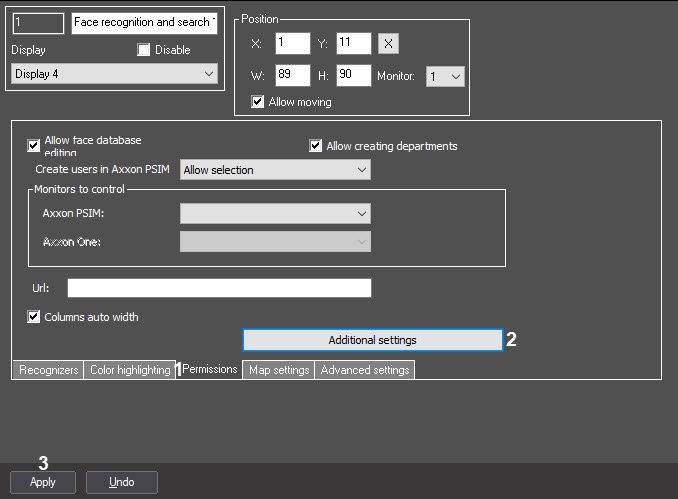Click the Undo button
Viewport: 678px width, 499px height.
click(122, 482)
